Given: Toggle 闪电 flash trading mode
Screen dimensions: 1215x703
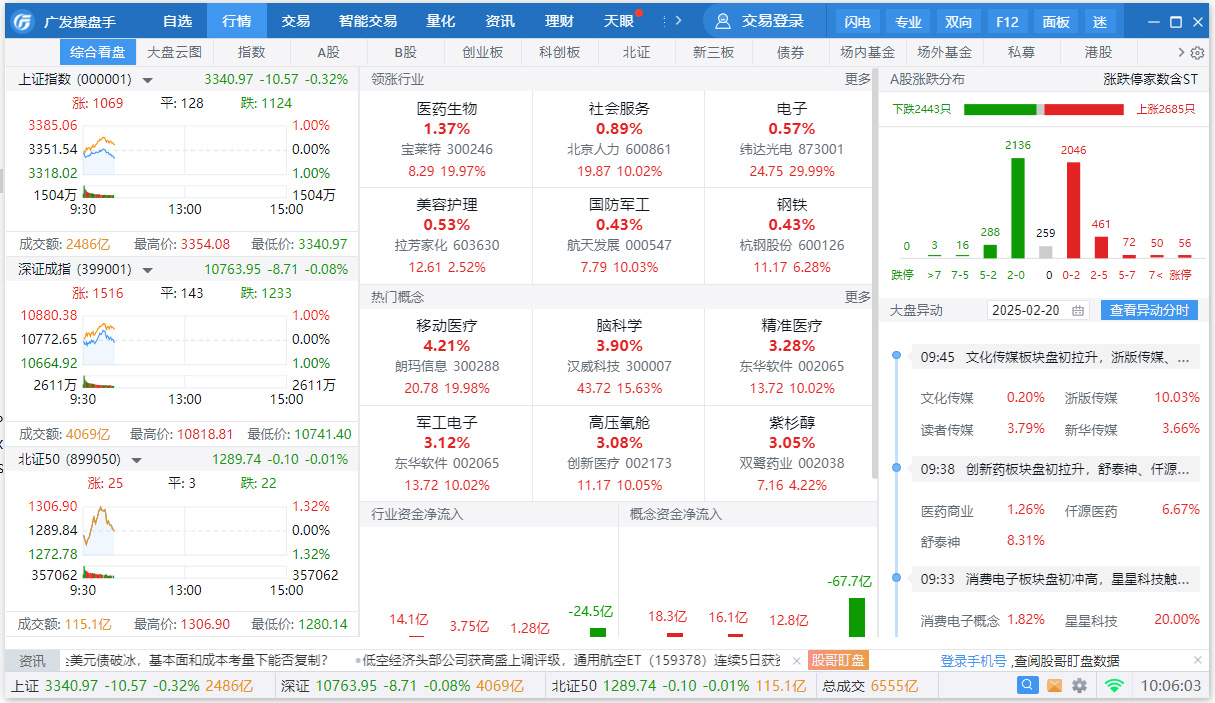Looking at the screenshot, I should [x=857, y=20].
